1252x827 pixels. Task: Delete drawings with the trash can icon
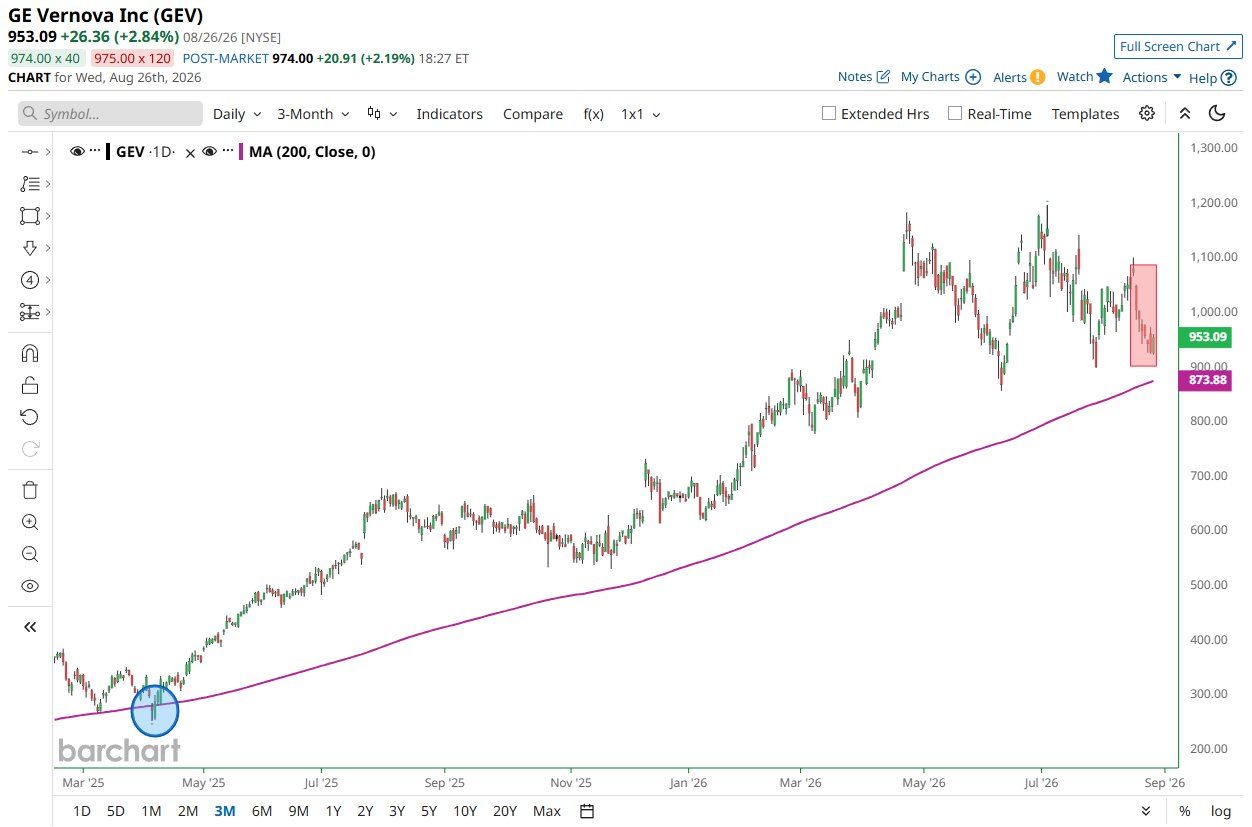30,490
